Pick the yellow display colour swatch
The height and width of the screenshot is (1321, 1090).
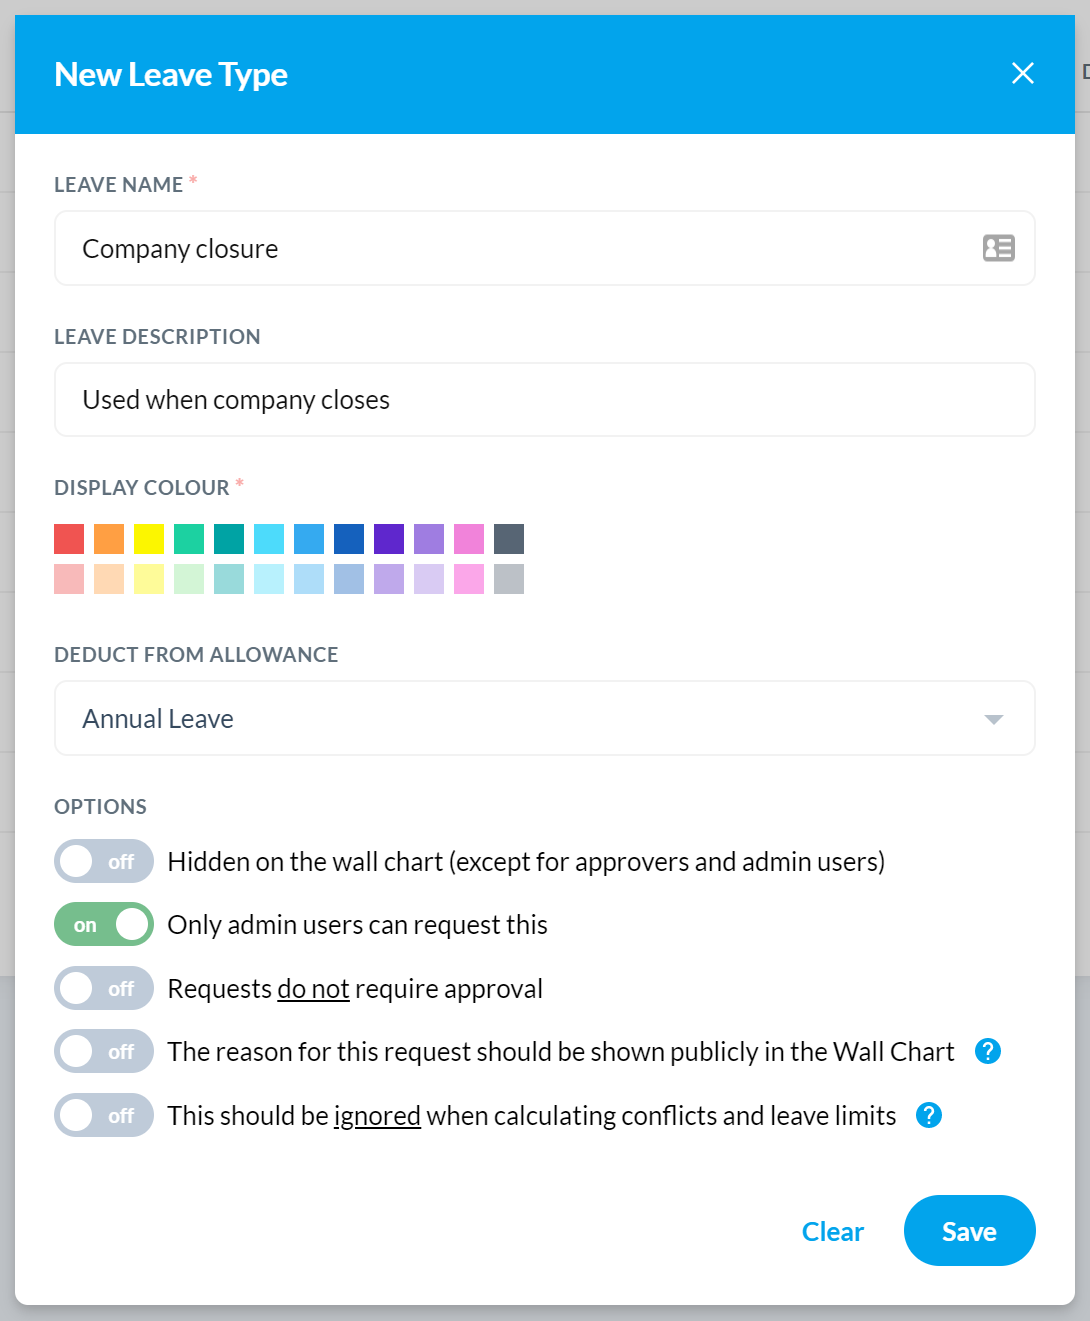tap(149, 539)
